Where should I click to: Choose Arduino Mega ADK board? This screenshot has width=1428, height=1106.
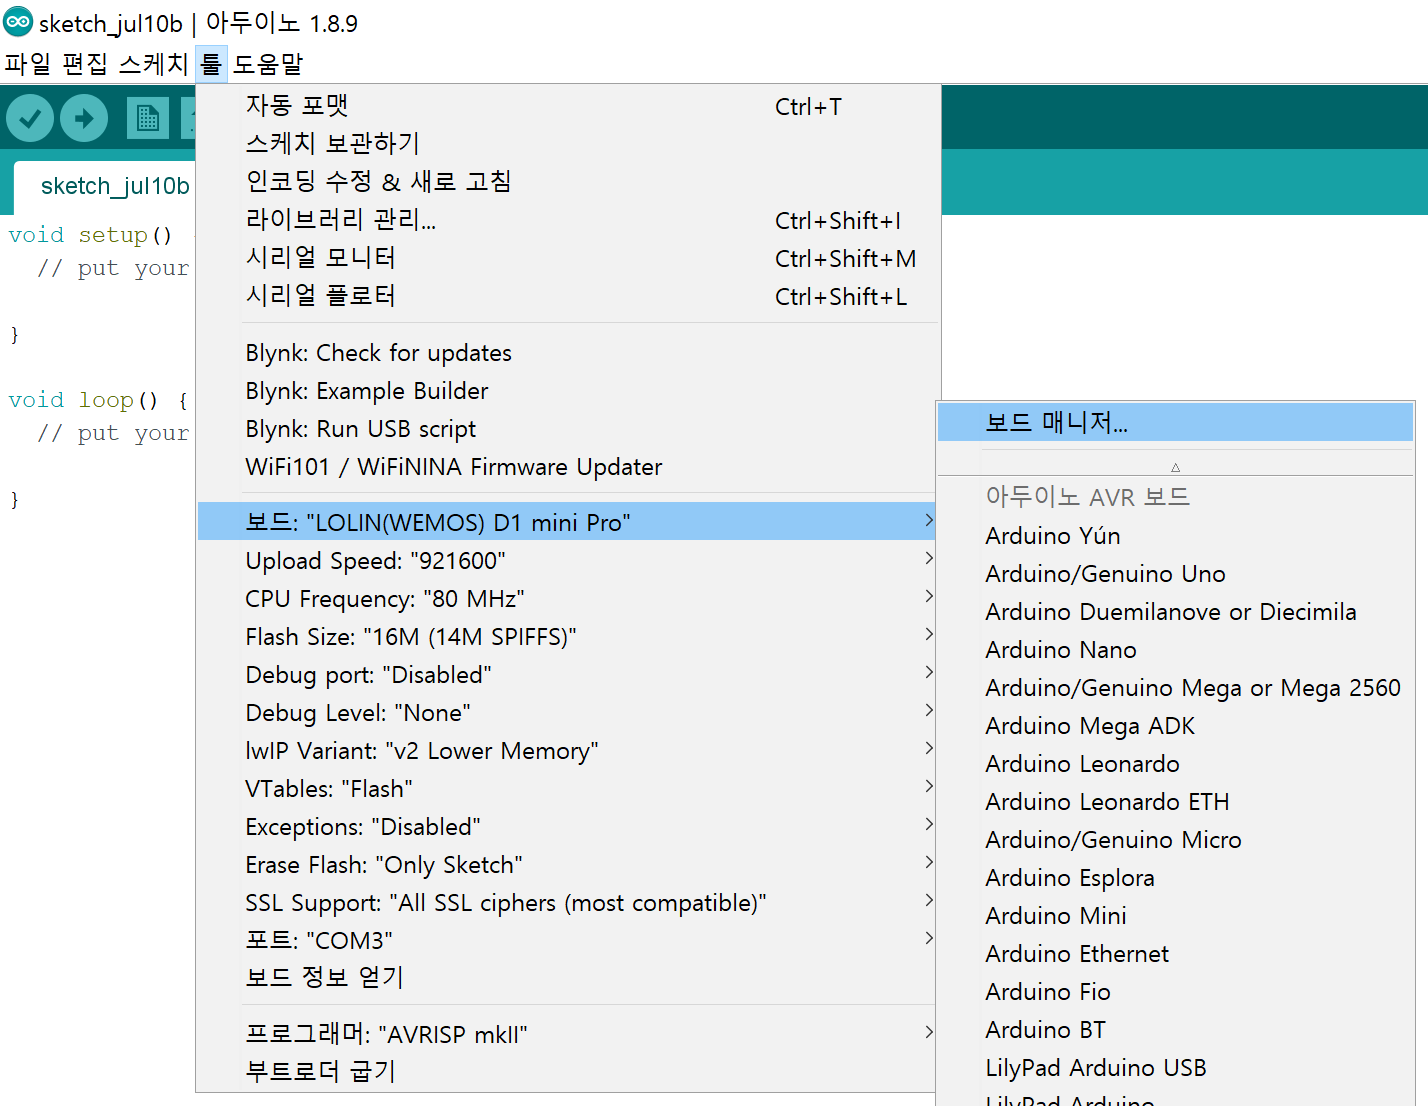coord(1175,726)
